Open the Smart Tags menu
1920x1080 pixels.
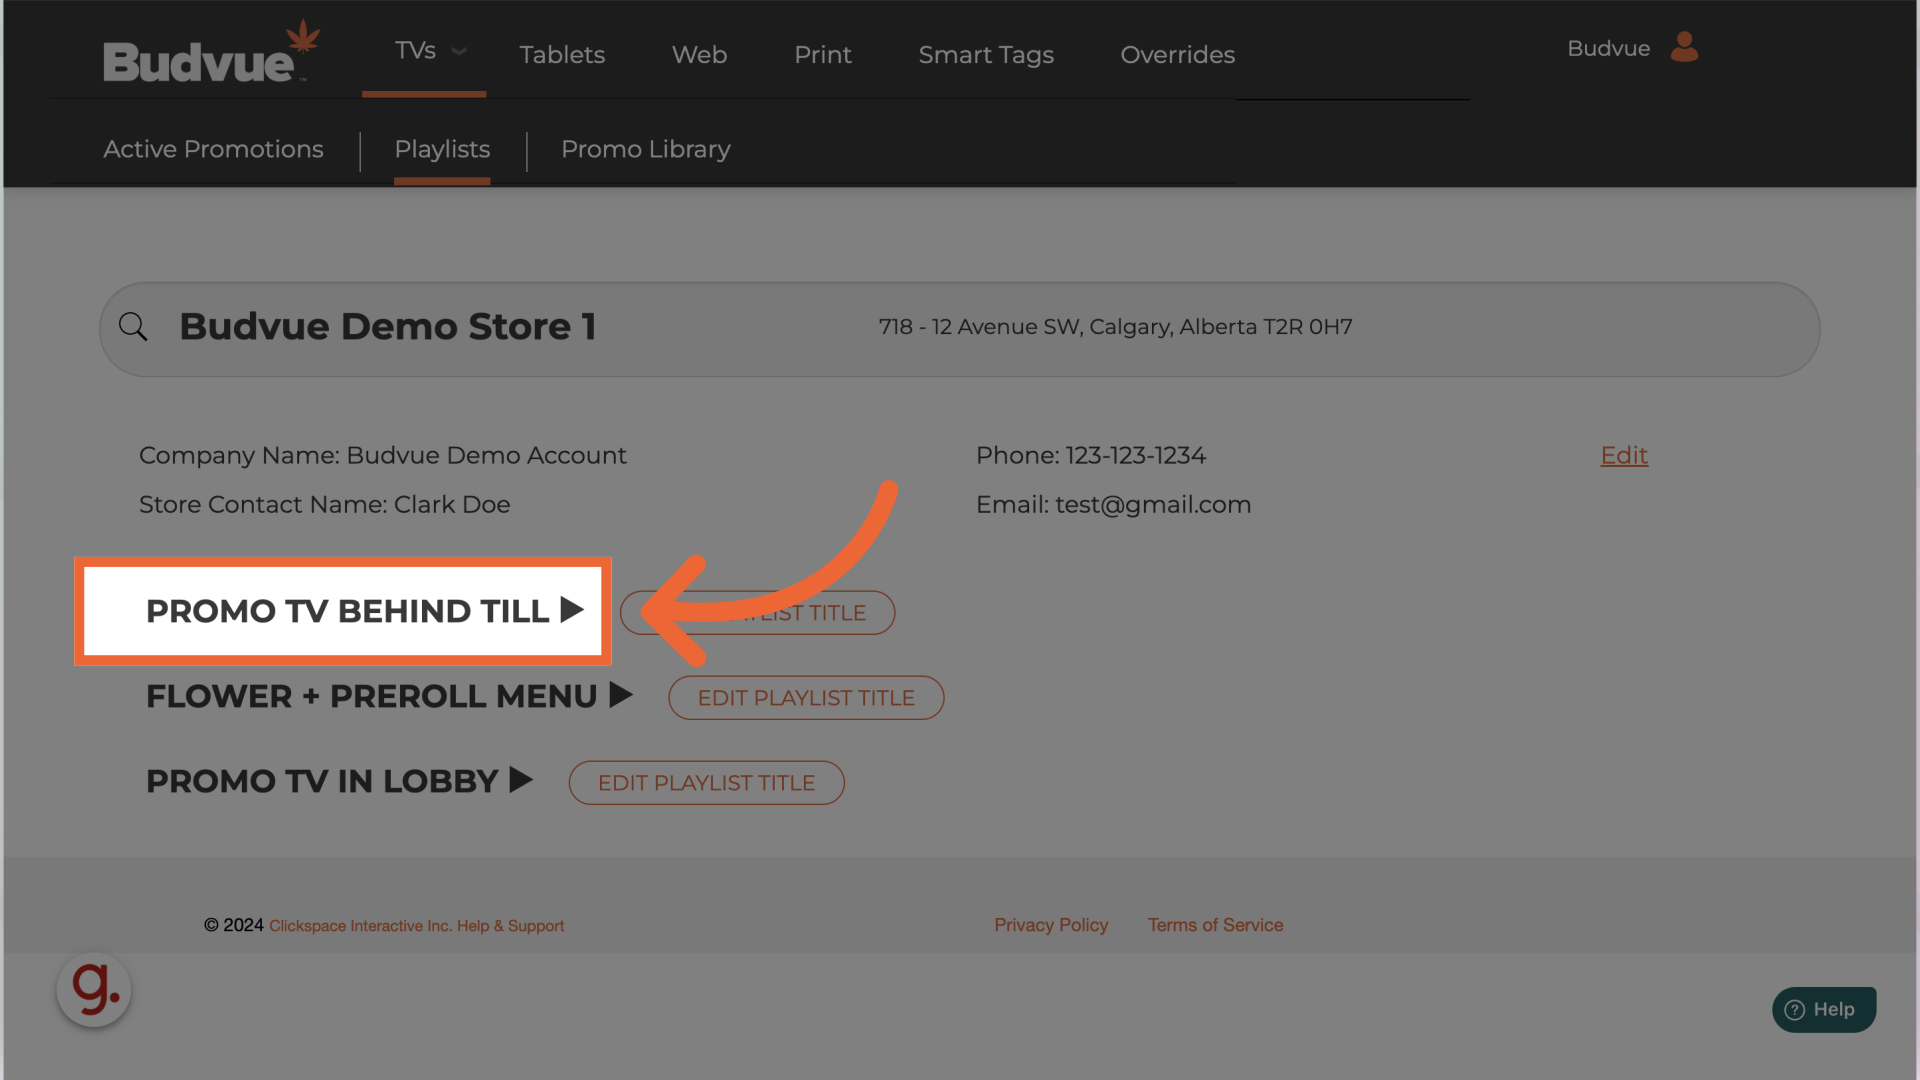[x=985, y=55]
